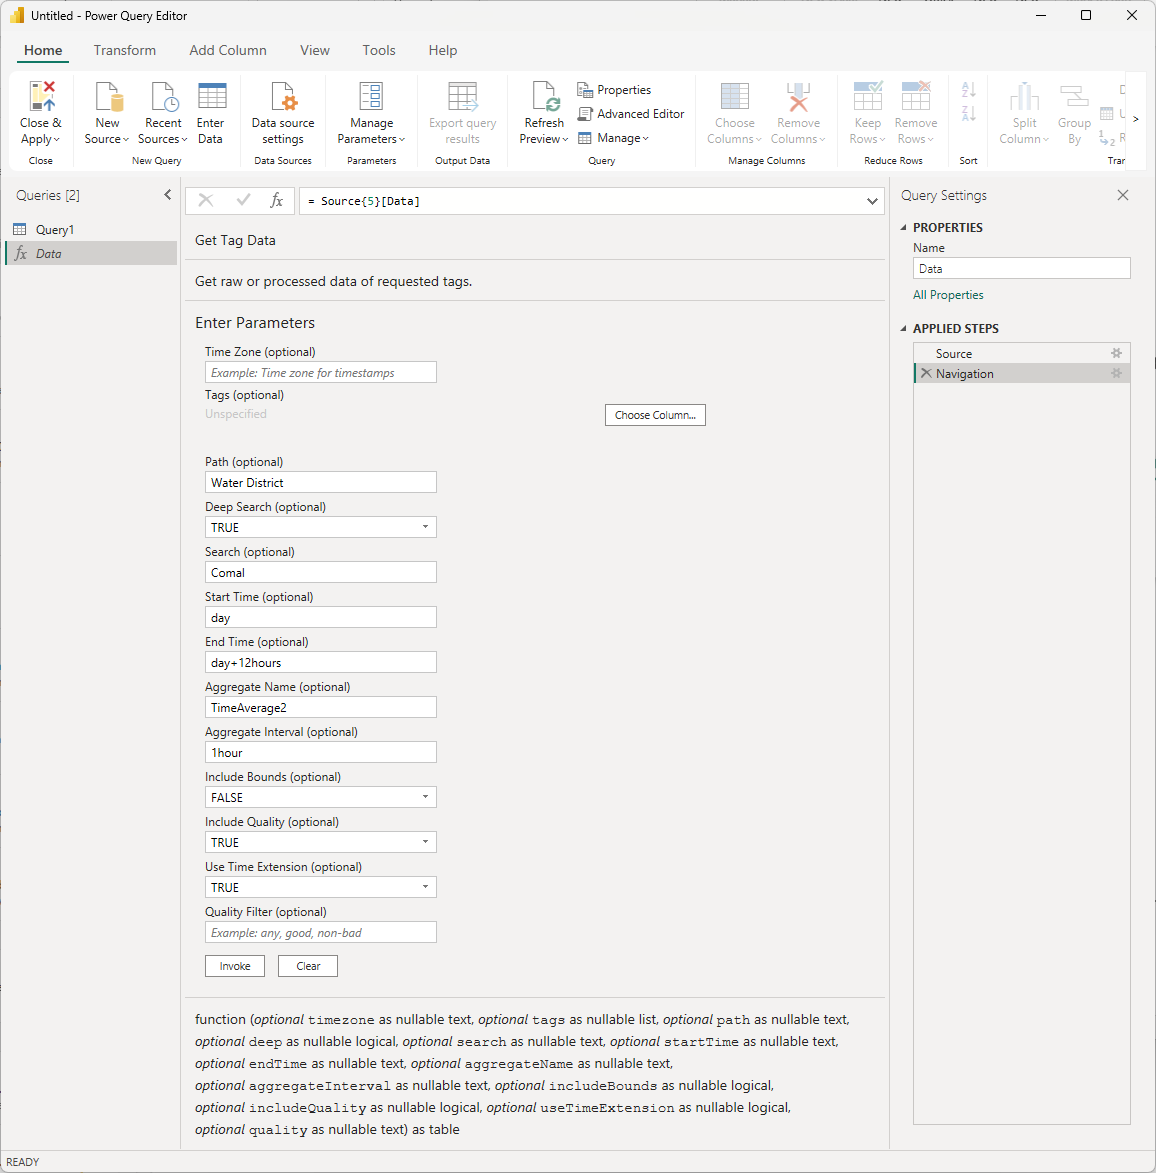Screen dimensions: 1156x1173
Task: Click the Refresh Preview icon
Action: pyautogui.click(x=545, y=97)
